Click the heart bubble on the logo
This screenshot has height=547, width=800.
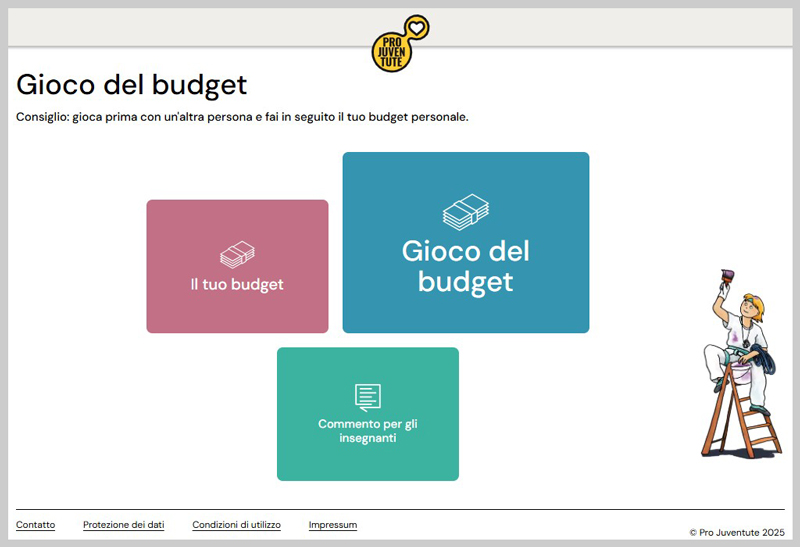415,27
